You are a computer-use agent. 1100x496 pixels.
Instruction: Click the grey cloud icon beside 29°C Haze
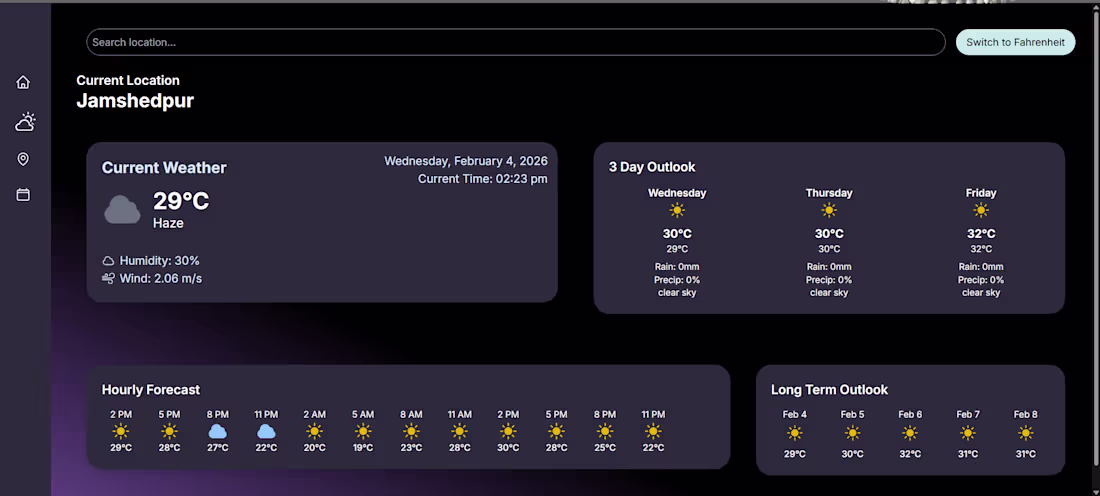pos(122,210)
